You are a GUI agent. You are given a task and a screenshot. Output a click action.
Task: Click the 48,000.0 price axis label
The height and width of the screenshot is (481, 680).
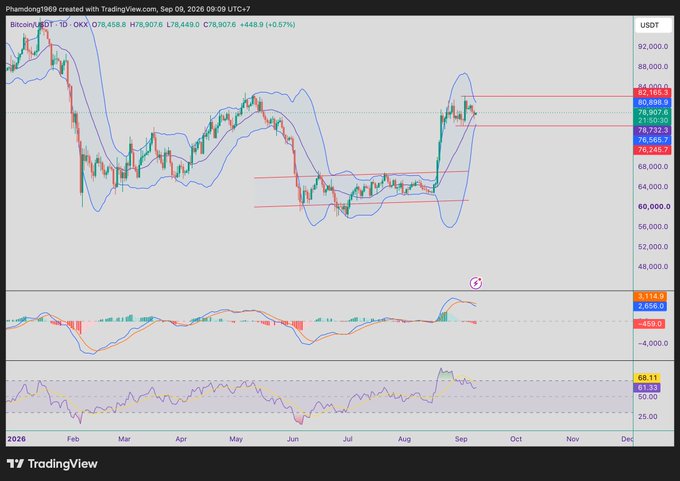tap(653, 266)
